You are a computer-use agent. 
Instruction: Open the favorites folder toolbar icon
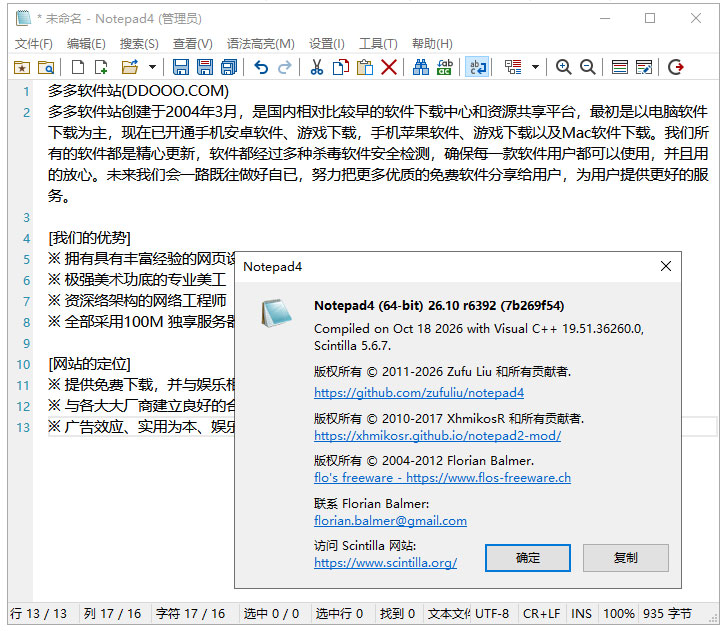(x=22, y=67)
